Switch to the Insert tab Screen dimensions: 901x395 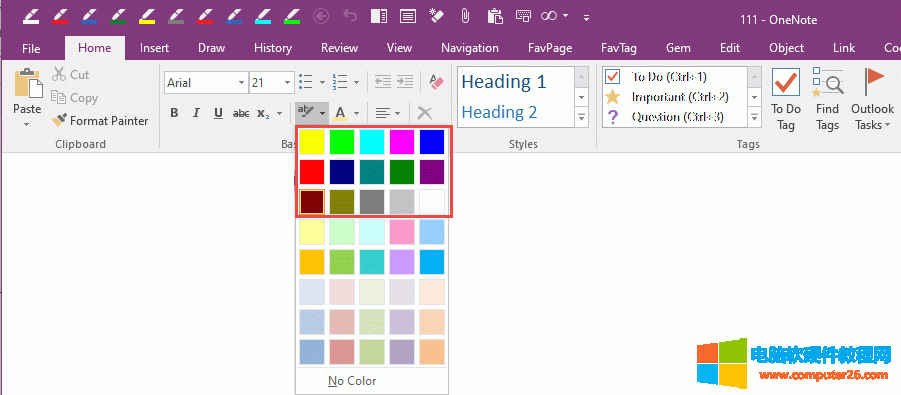(x=155, y=48)
